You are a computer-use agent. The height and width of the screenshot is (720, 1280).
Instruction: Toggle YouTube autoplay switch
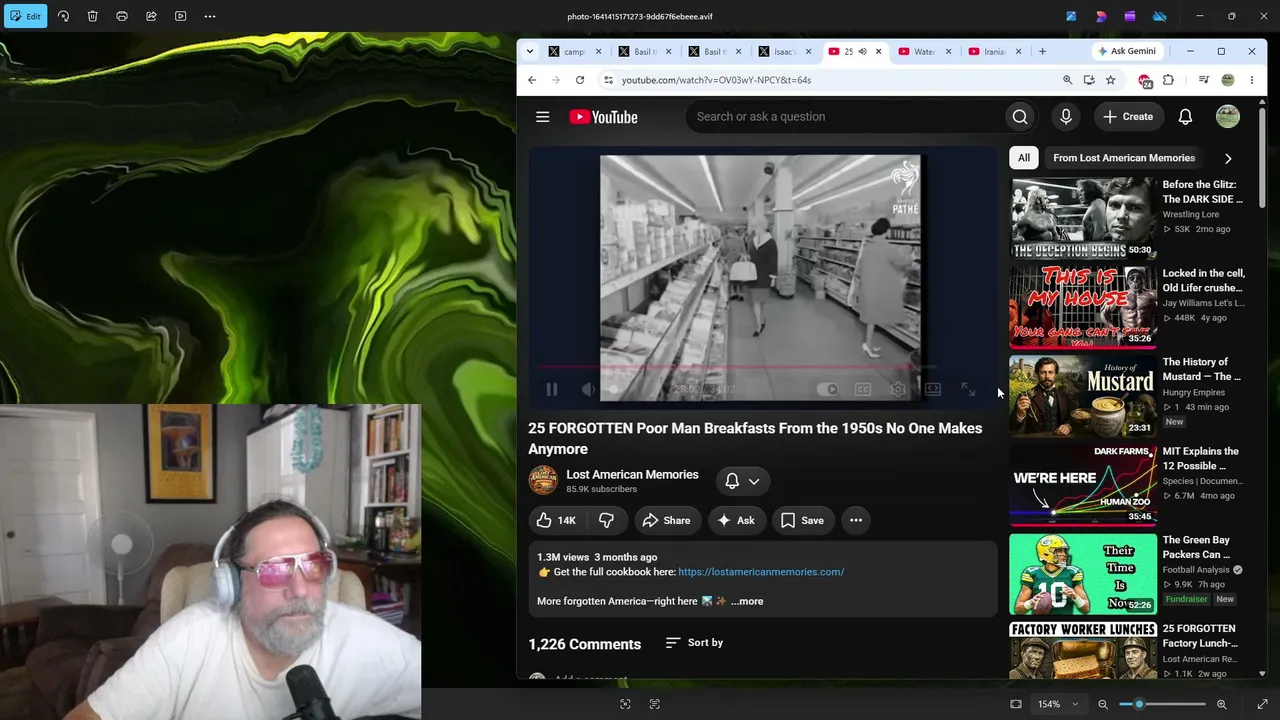[827, 390]
